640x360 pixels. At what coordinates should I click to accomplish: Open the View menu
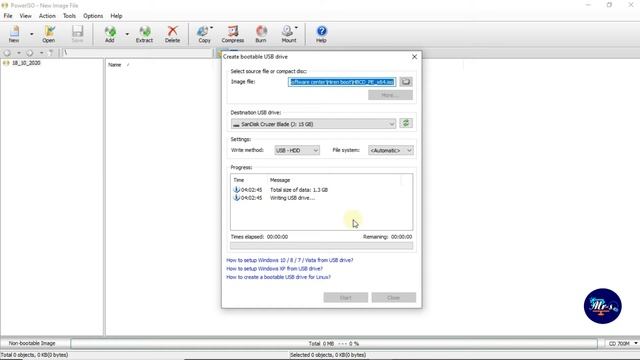[25, 16]
